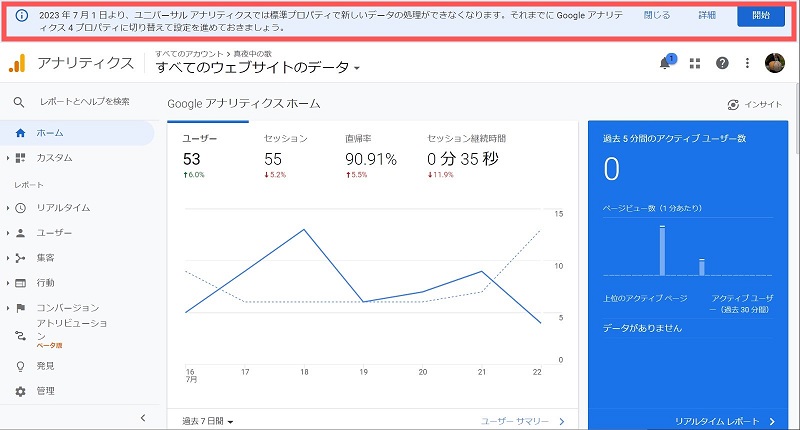Click the search magnifier icon in the sidebar
The image size is (800, 430).
[x=19, y=102]
